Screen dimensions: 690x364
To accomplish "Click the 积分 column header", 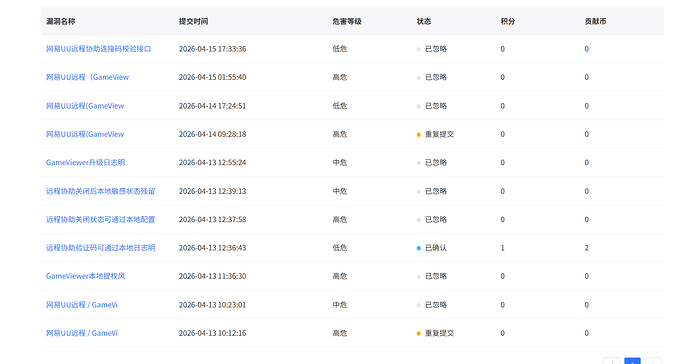I will tap(508, 21).
